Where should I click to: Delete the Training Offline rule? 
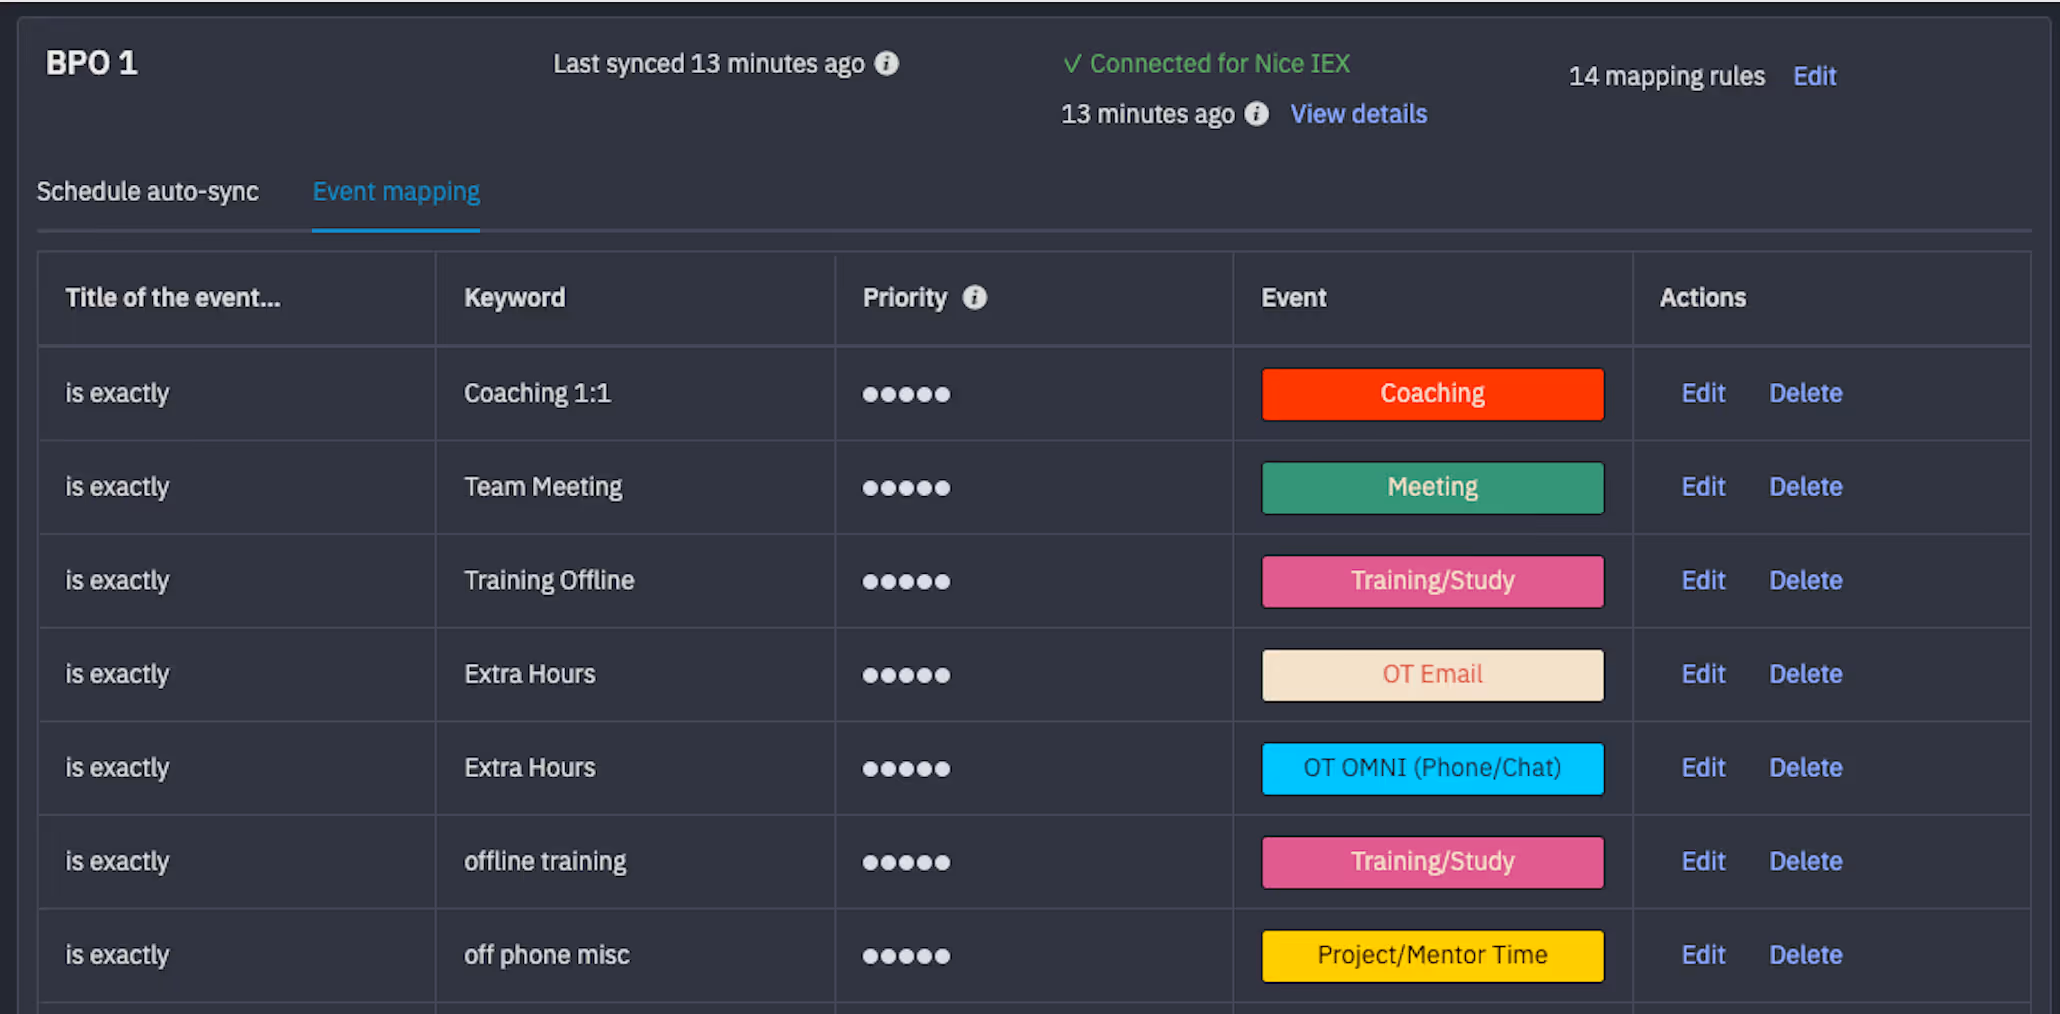(x=1806, y=581)
